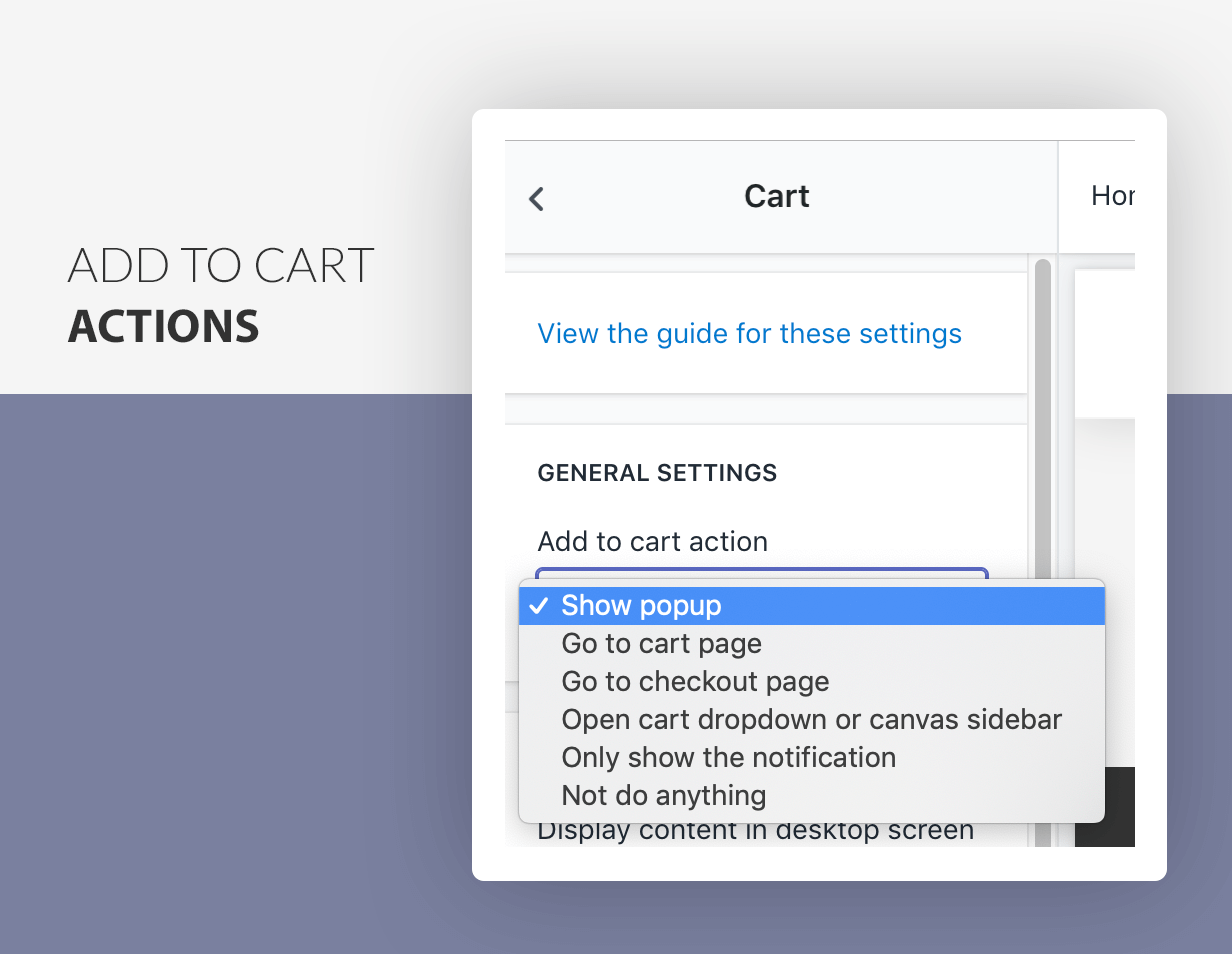Click the checkmark icon next to Show popup

click(x=539, y=606)
